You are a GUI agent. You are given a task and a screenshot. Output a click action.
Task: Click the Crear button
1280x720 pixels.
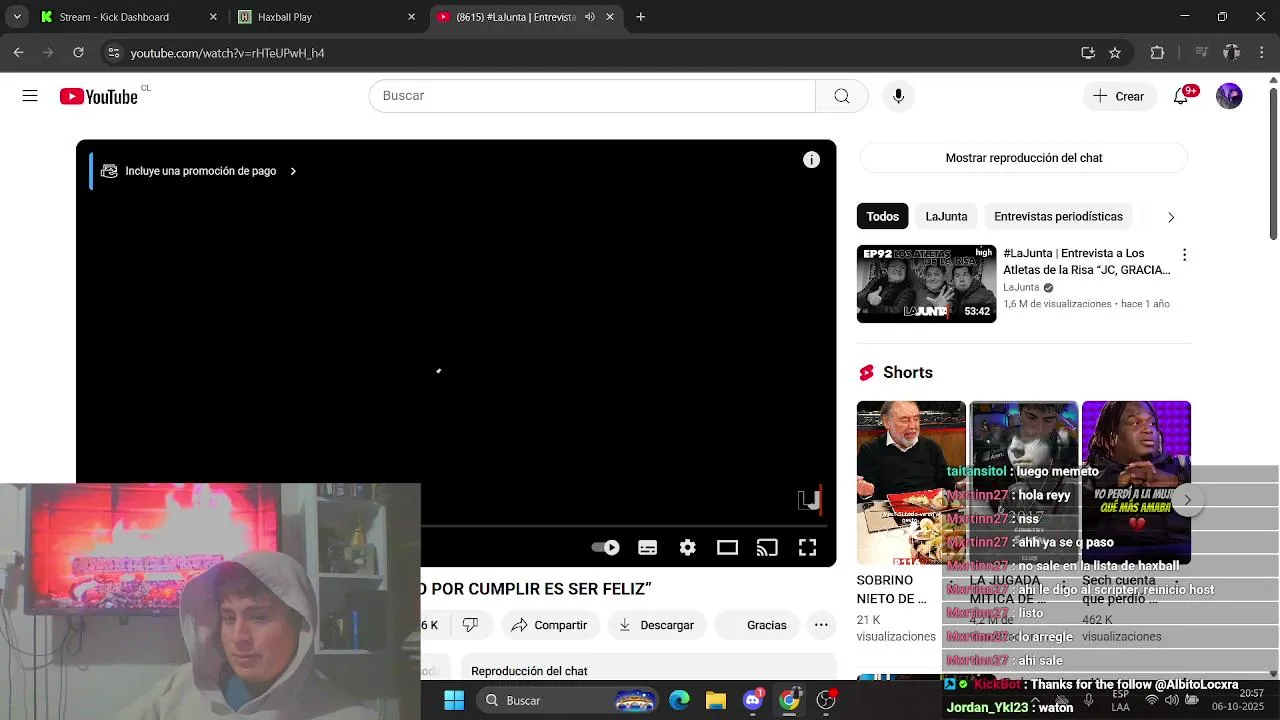1119,96
